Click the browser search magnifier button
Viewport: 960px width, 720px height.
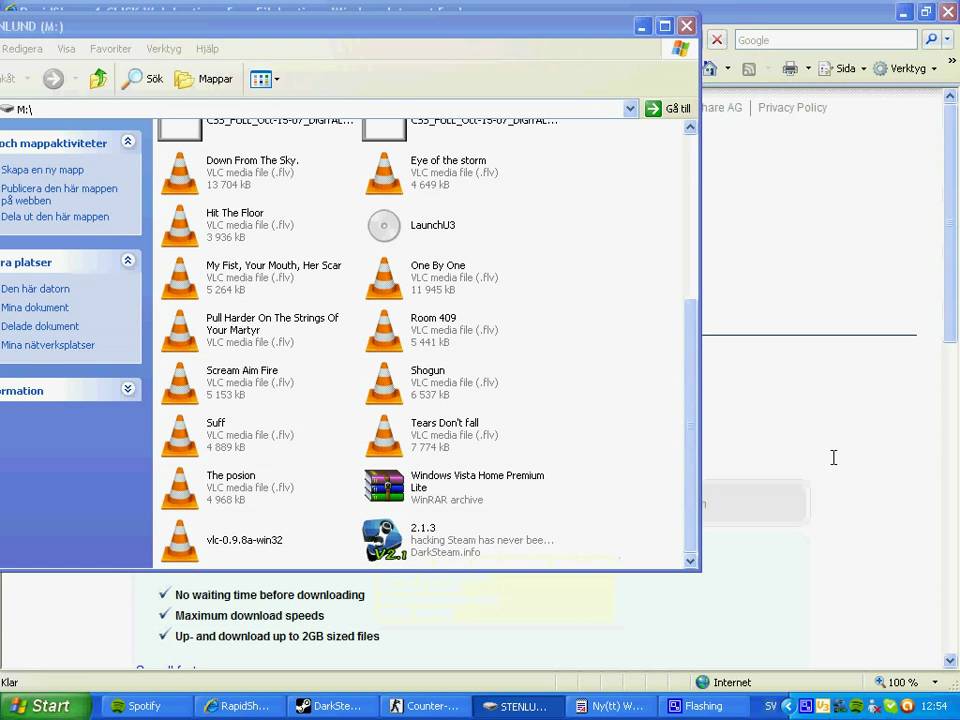point(931,39)
